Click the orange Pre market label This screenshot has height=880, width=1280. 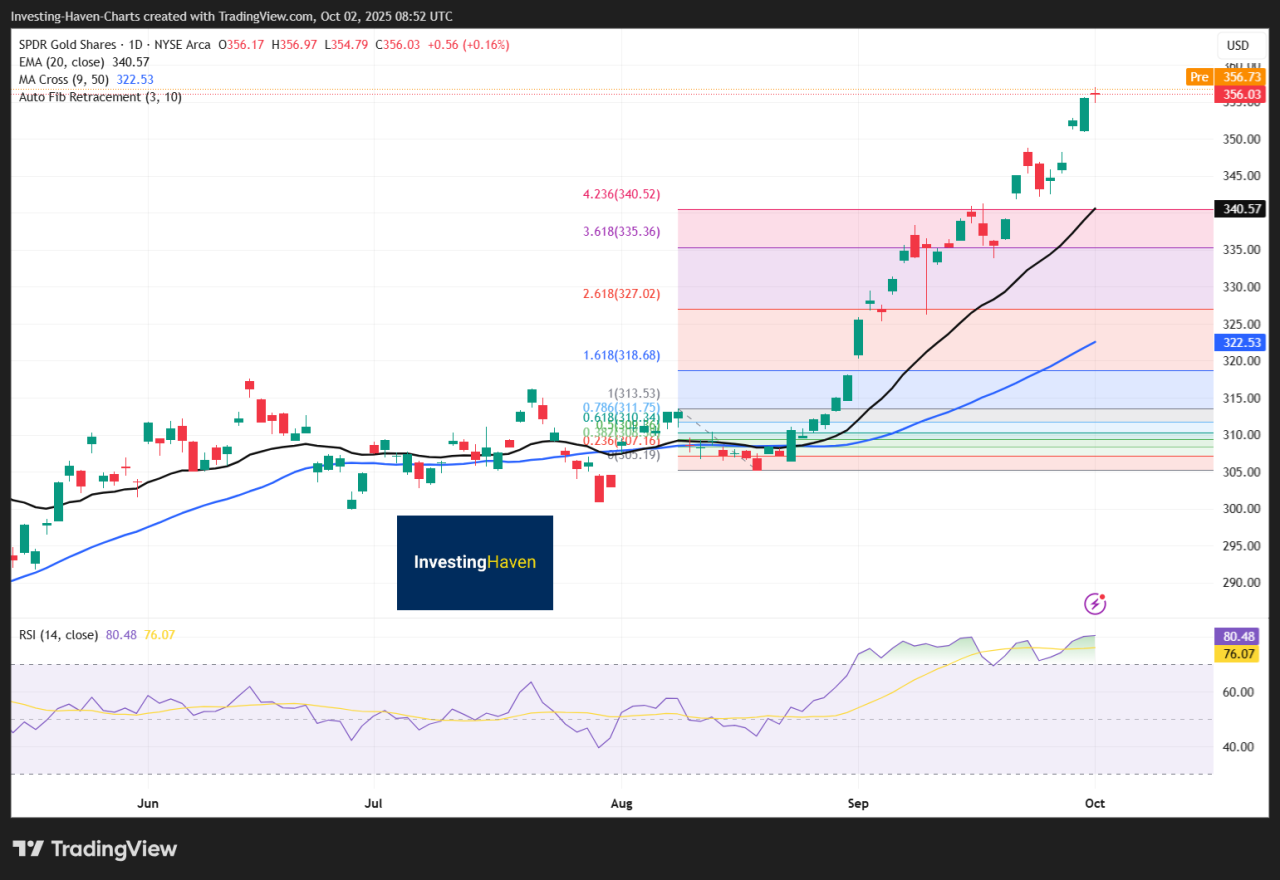(1198, 77)
